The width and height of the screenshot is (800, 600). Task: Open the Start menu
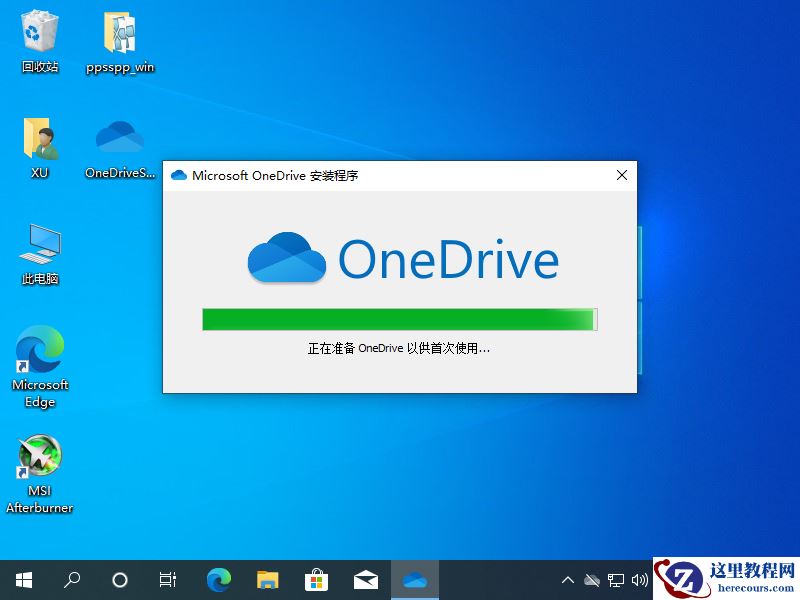click(22, 579)
